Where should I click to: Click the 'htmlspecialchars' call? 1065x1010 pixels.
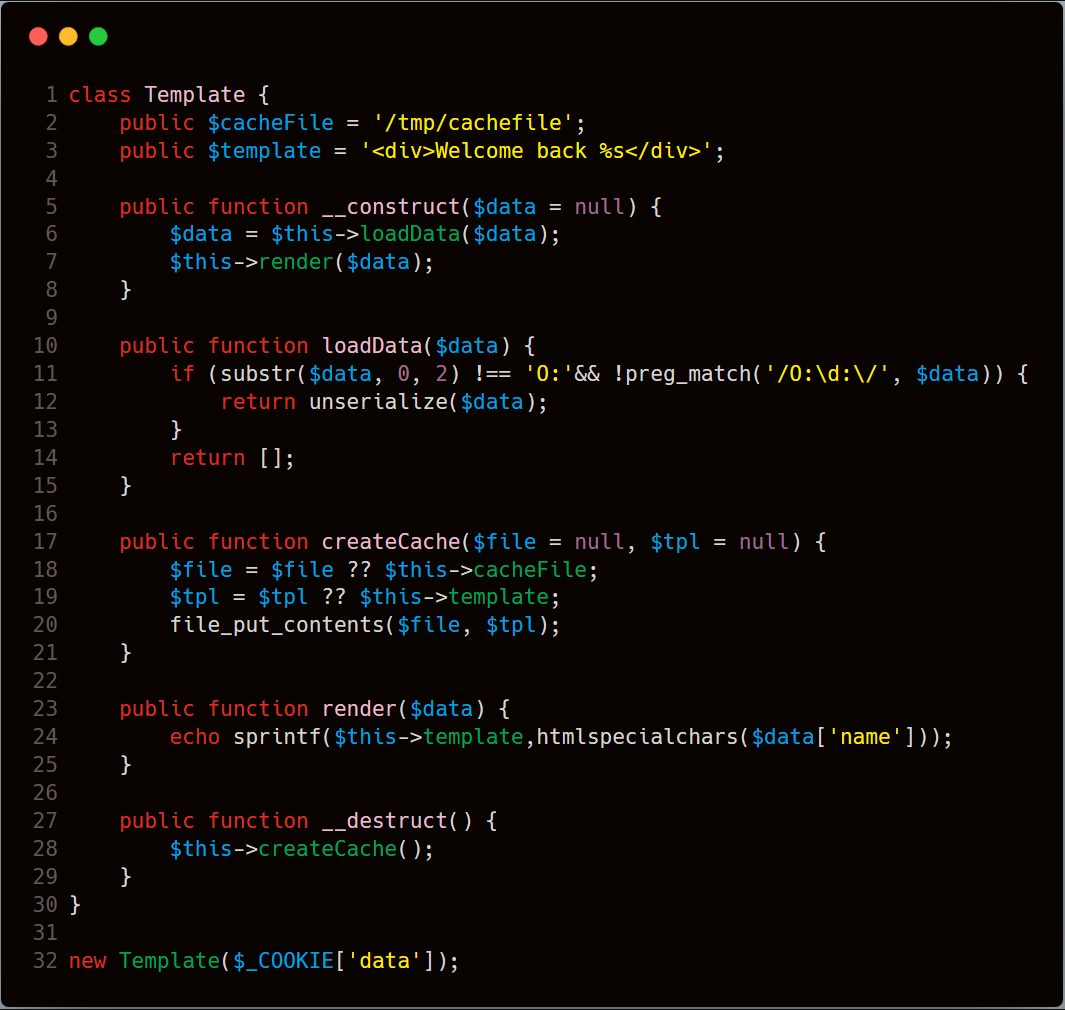(637, 737)
